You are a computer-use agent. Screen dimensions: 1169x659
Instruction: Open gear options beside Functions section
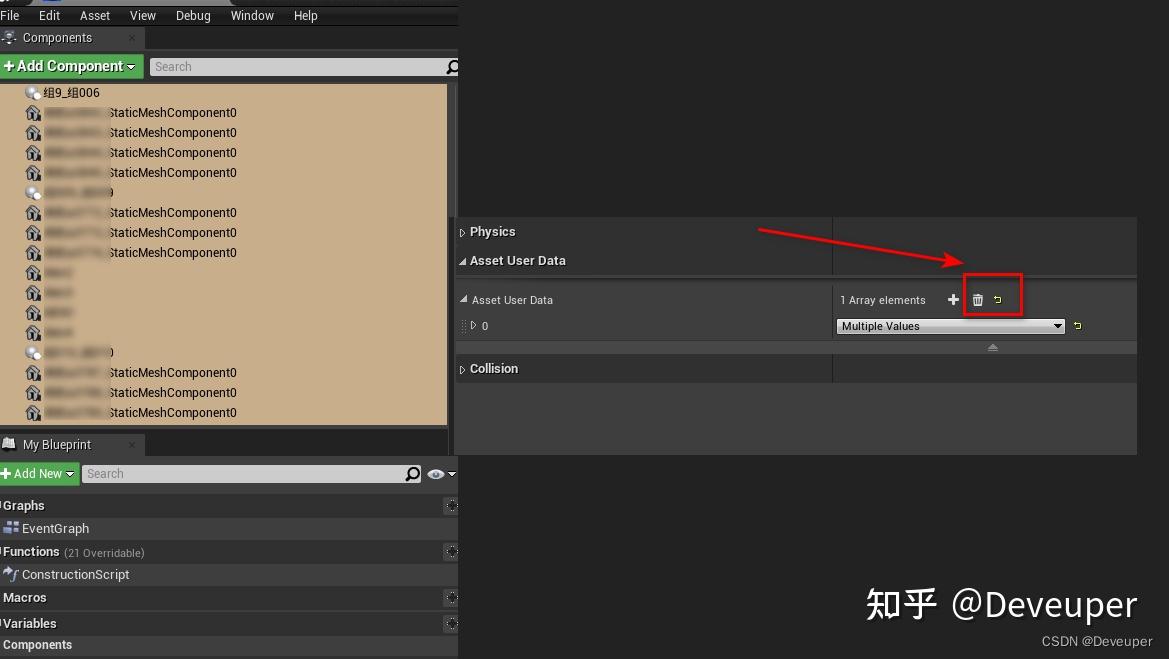pyautogui.click(x=451, y=551)
